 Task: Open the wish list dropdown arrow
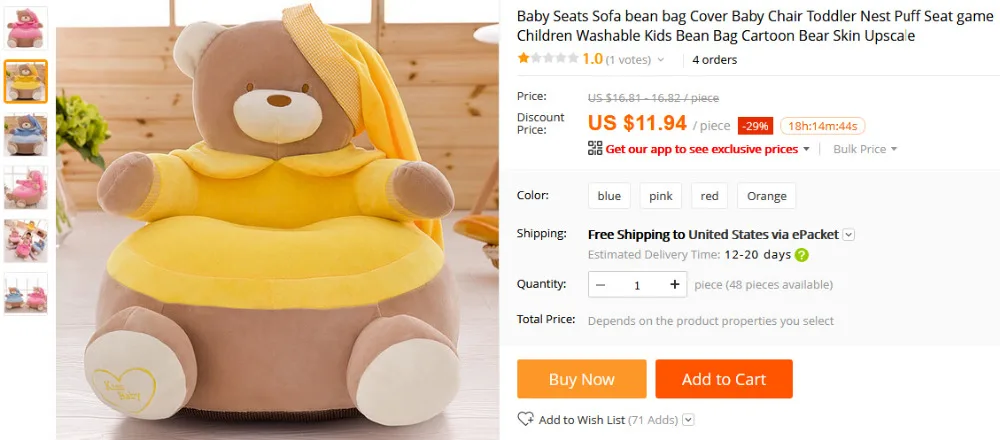(688, 420)
